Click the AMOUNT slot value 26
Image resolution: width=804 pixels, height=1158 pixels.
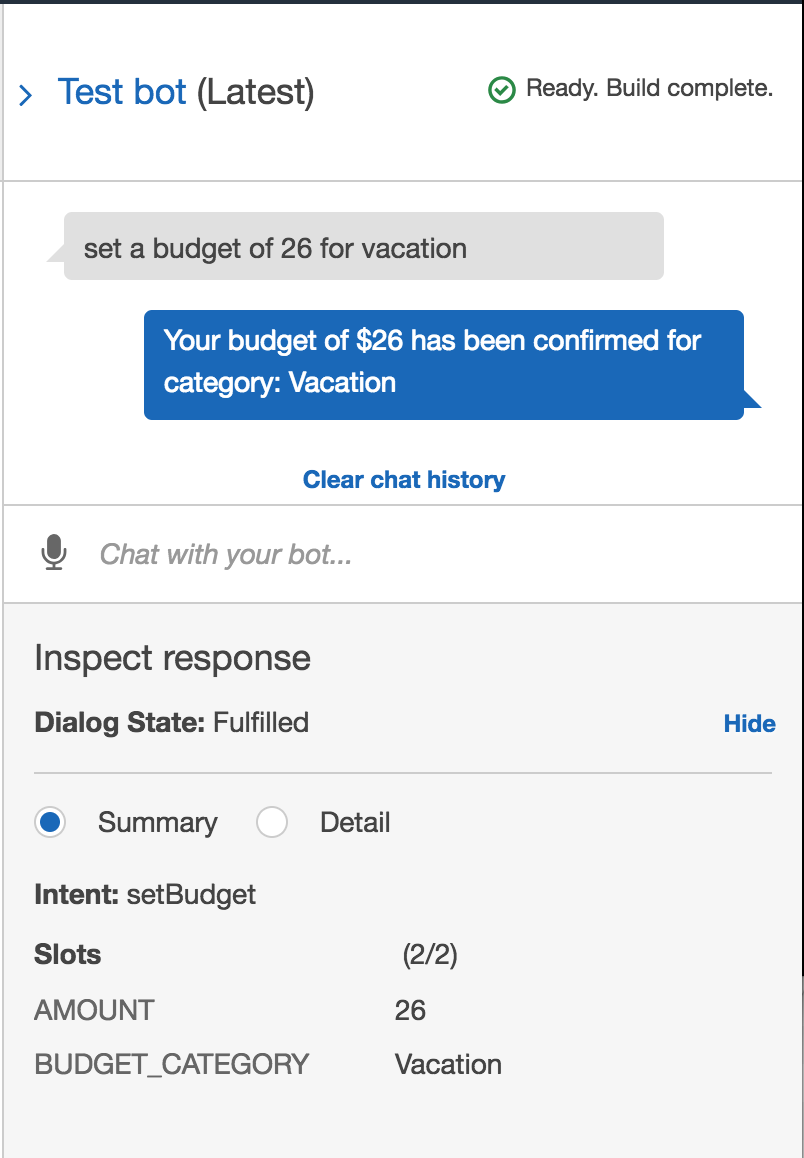410,1010
